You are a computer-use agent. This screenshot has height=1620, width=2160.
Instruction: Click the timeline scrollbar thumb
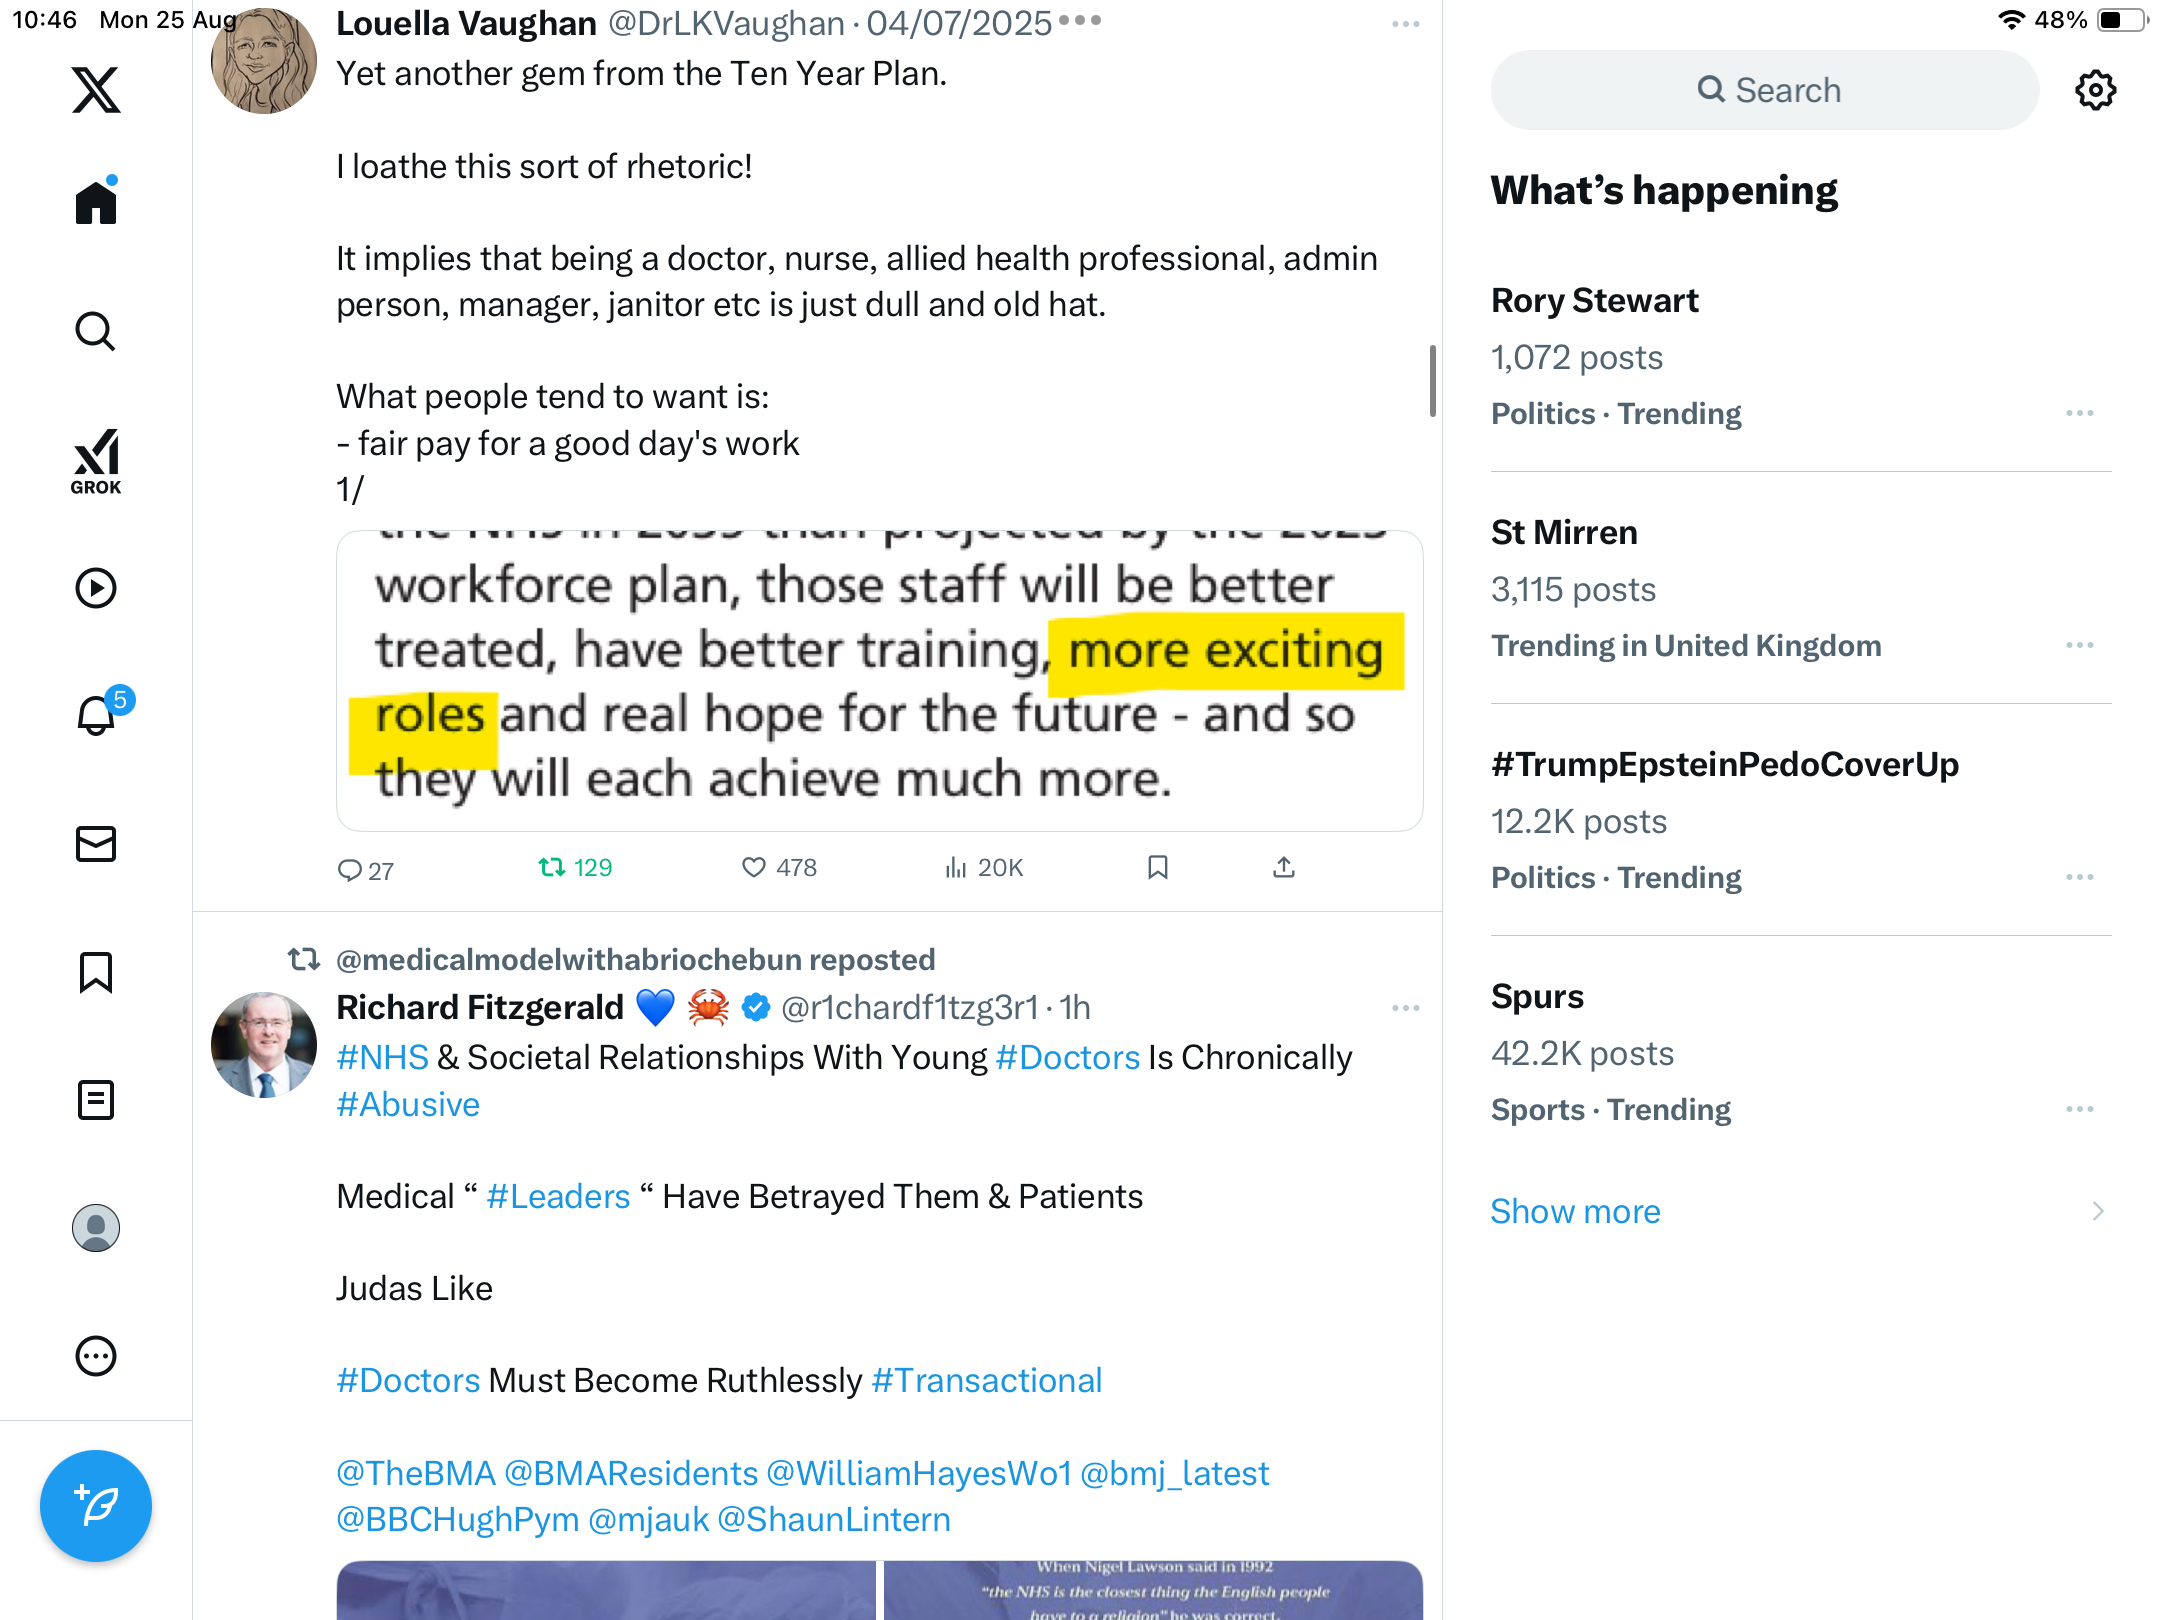click(x=1432, y=380)
